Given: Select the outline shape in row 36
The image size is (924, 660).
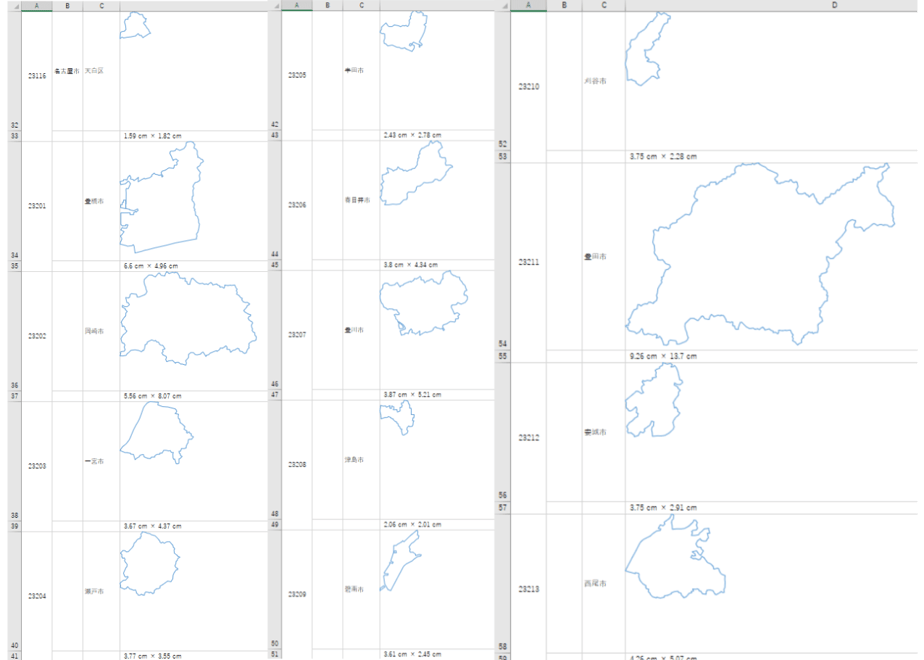Looking at the screenshot, I should 188,319.
